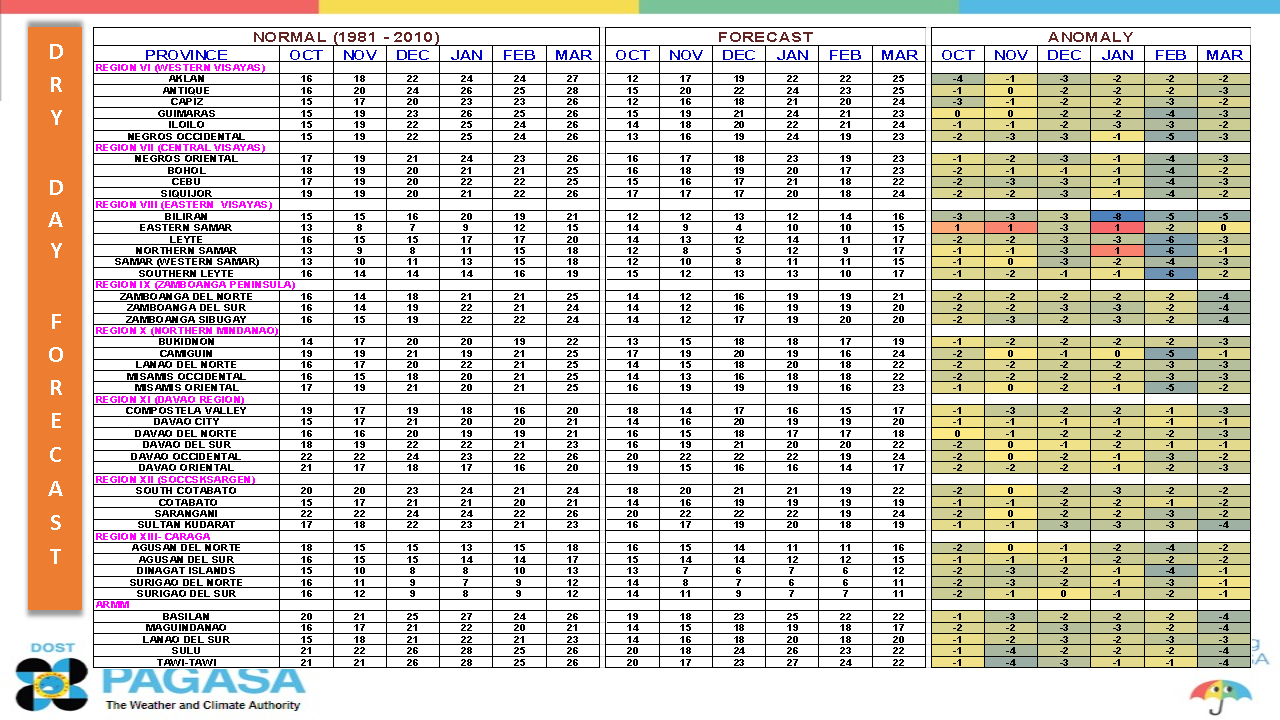Image resolution: width=1280 pixels, height=720 pixels.
Task: Select the NEGROS ORIENTAL province name
Action: pyautogui.click(x=186, y=158)
